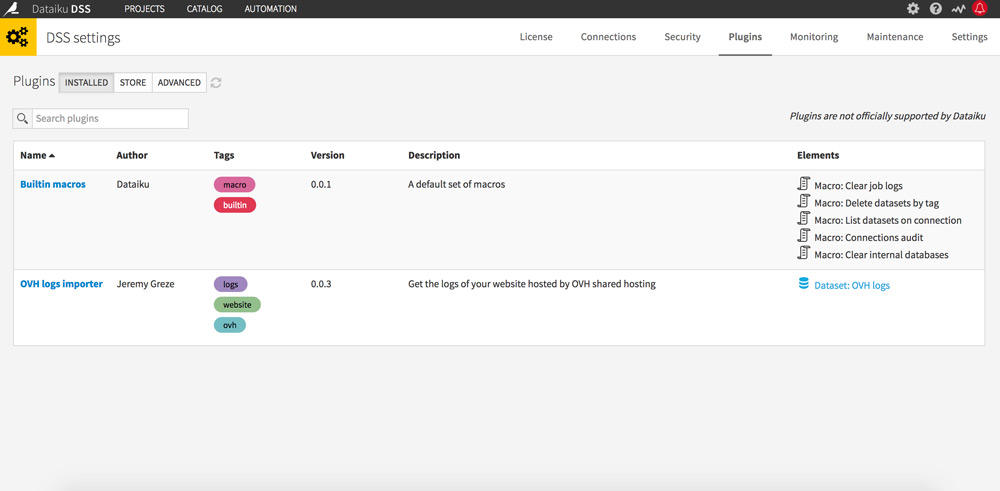Click the Dataiku bird logo
The width and height of the screenshot is (1000, 491).
[x=11, y=9]
